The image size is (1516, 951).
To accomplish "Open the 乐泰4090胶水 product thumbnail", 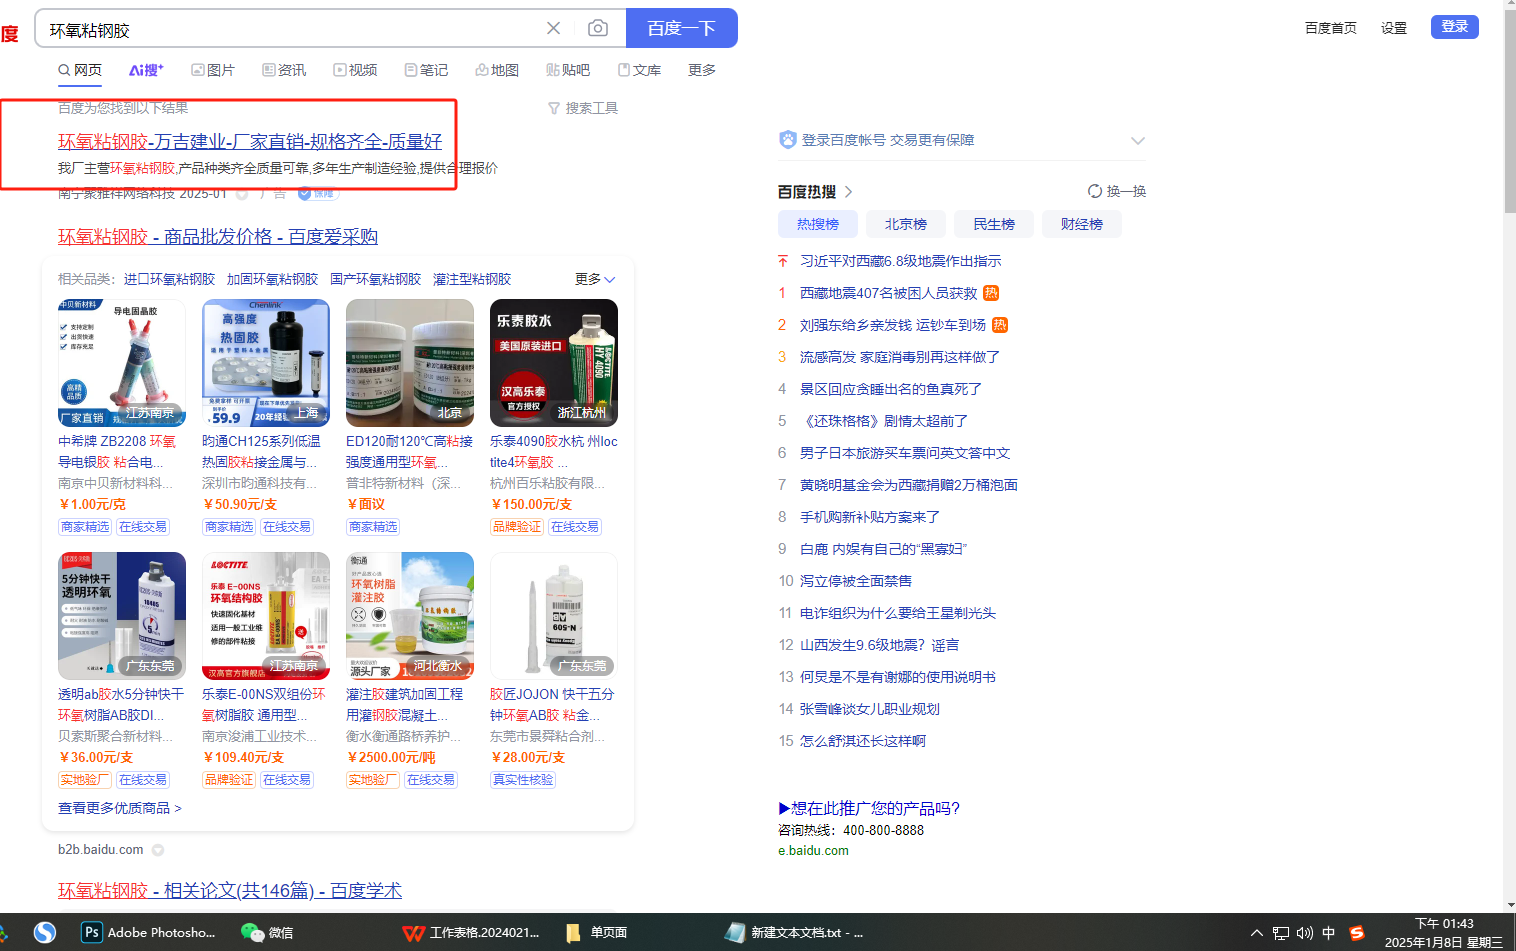I will 553,363.
